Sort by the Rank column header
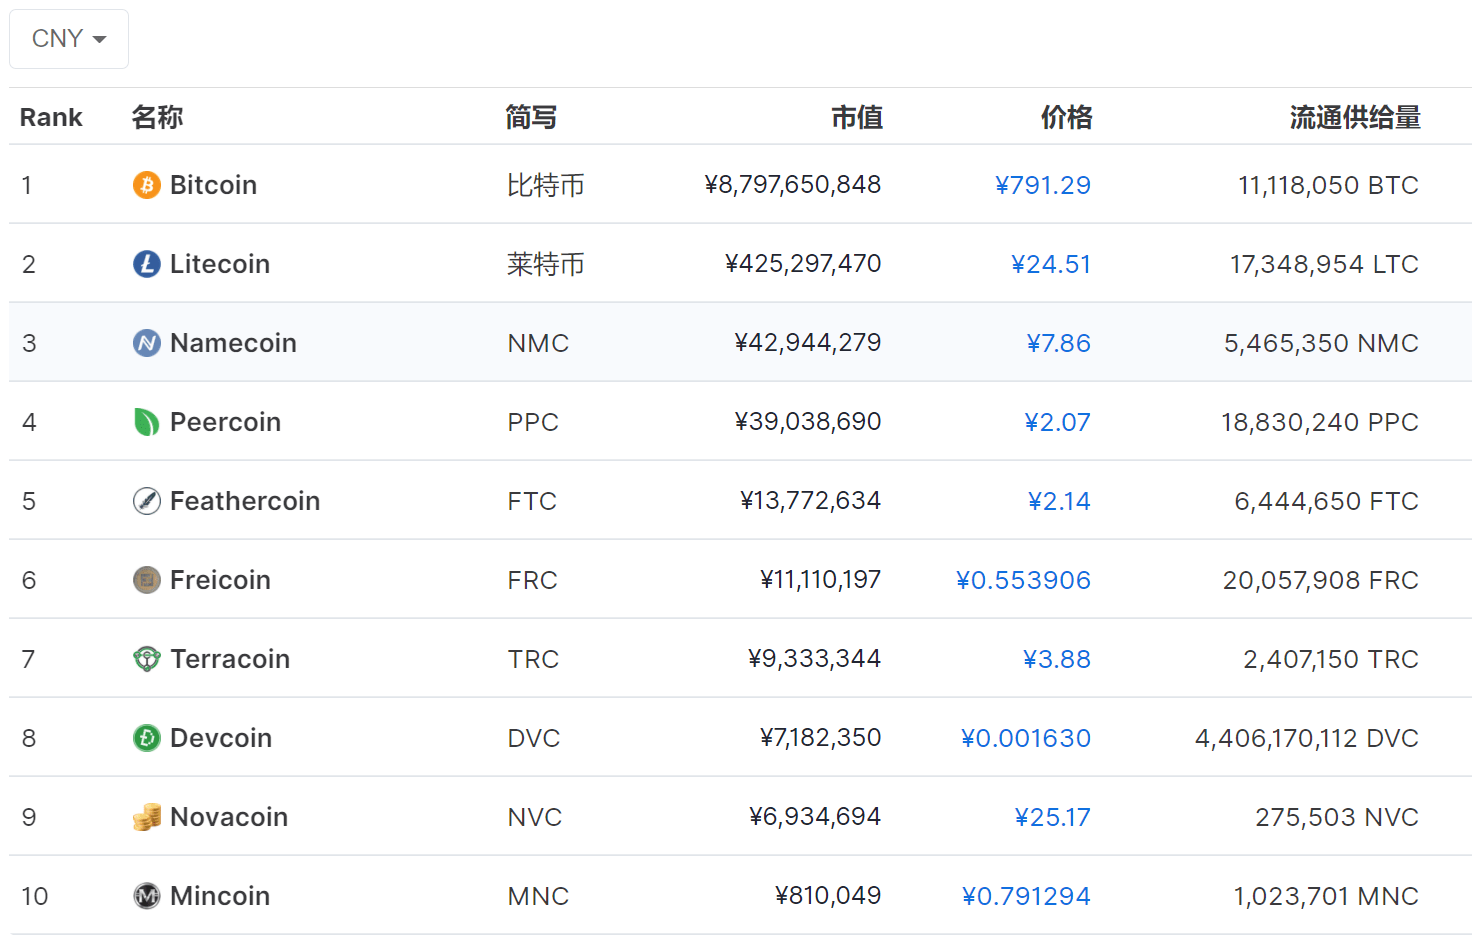Viewport: 1472px width, 938px height. tap(51, 117)
